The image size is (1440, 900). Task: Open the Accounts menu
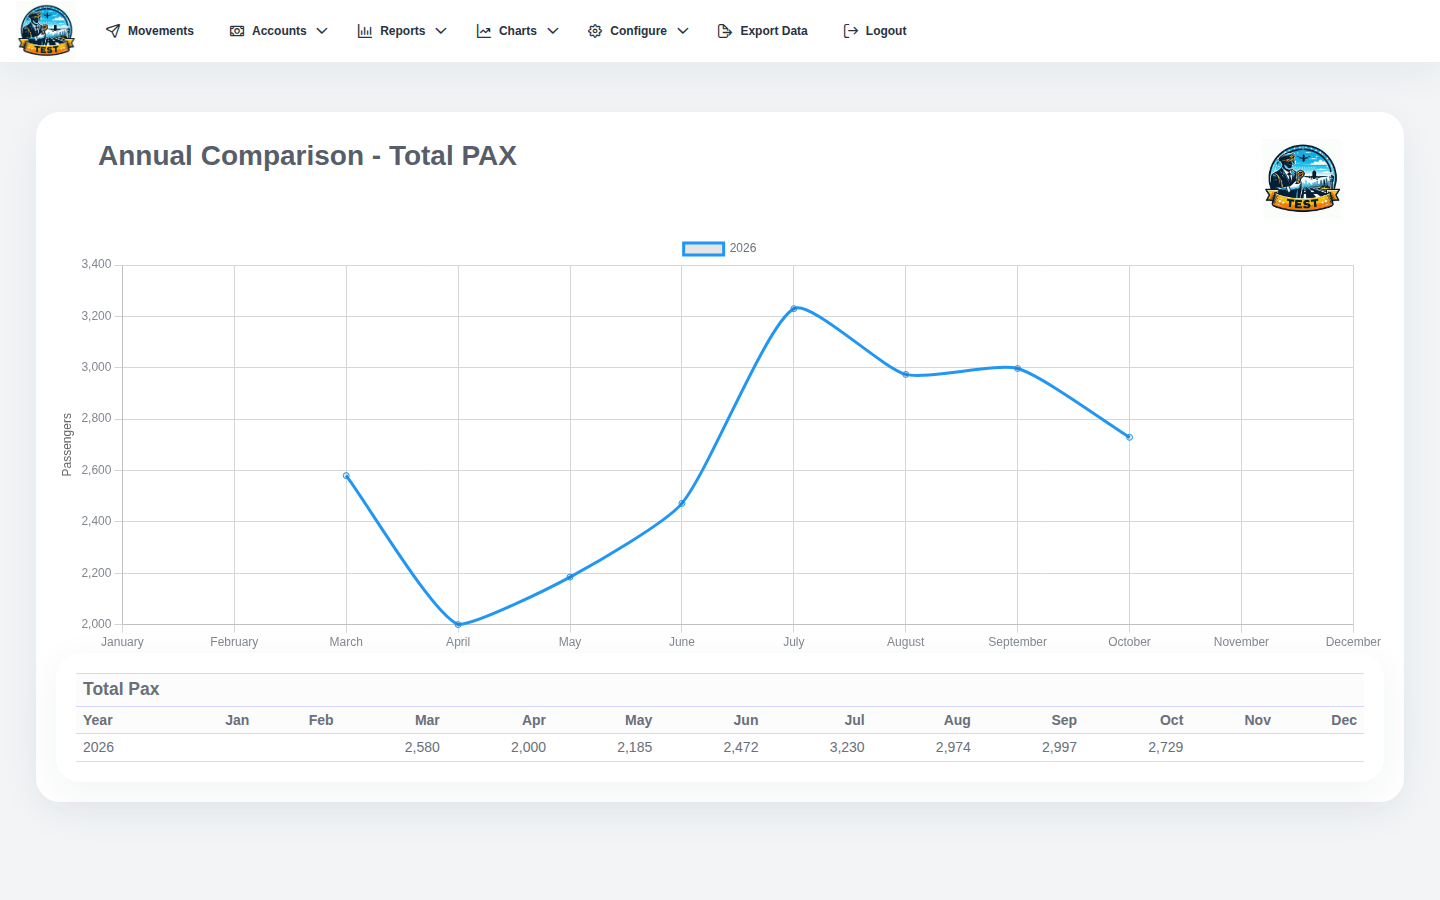click(x=279, y=31)
